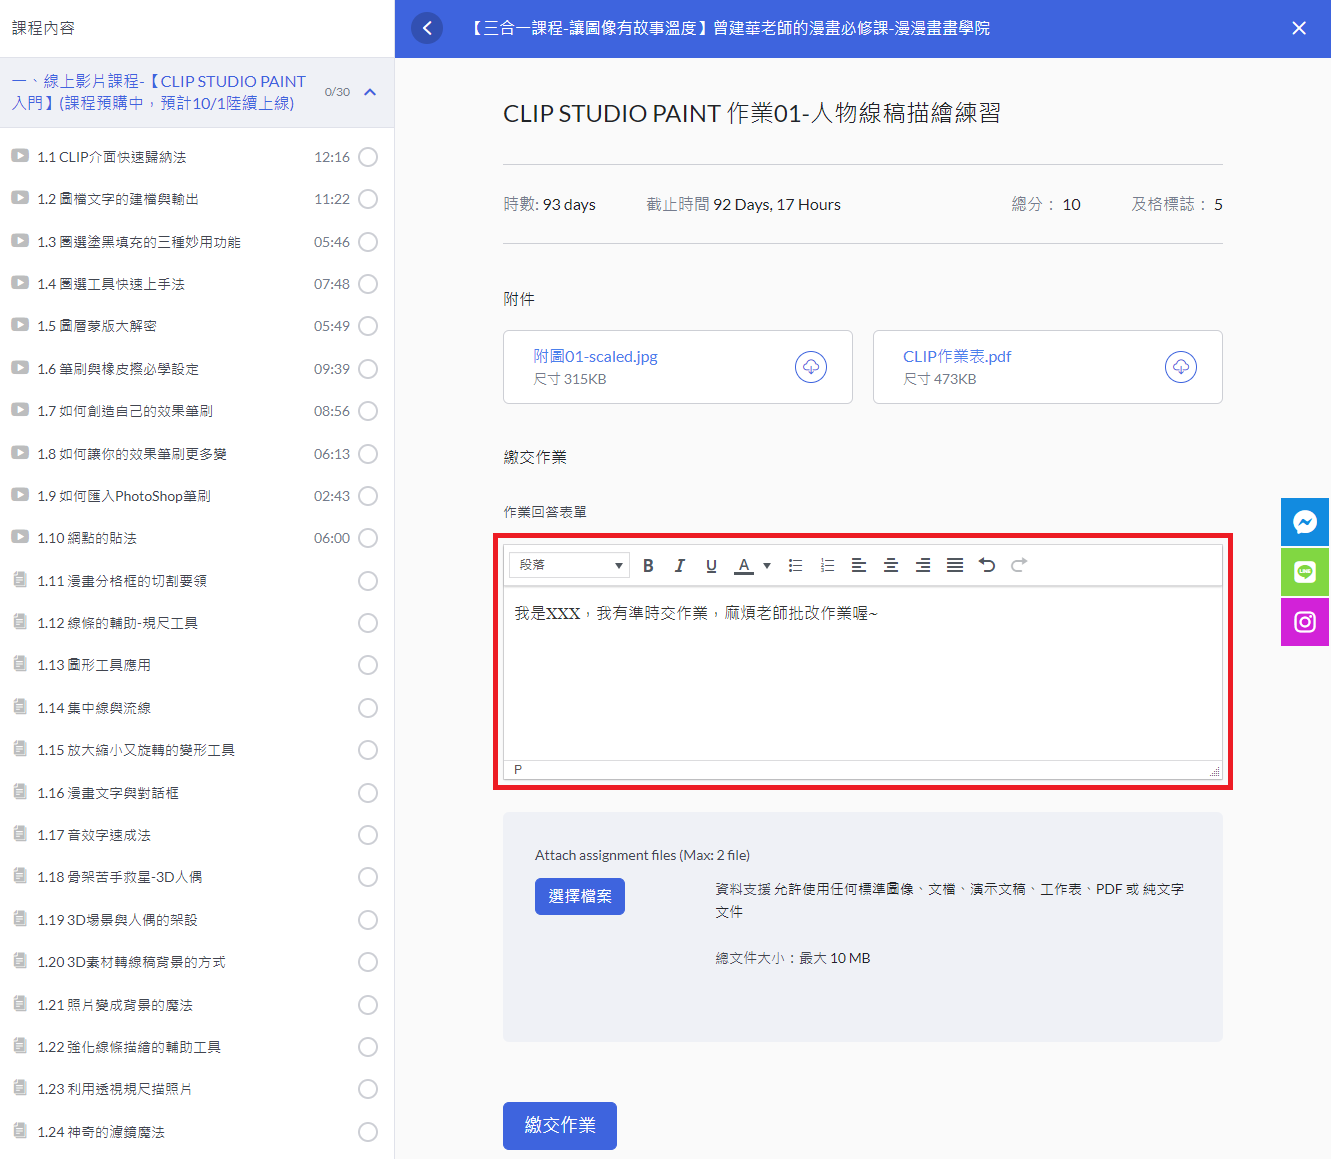Open lesson 1.16 漫畫文字與對話框
This screenshot has height=1159, width=1331.
(x=108, y=793)
